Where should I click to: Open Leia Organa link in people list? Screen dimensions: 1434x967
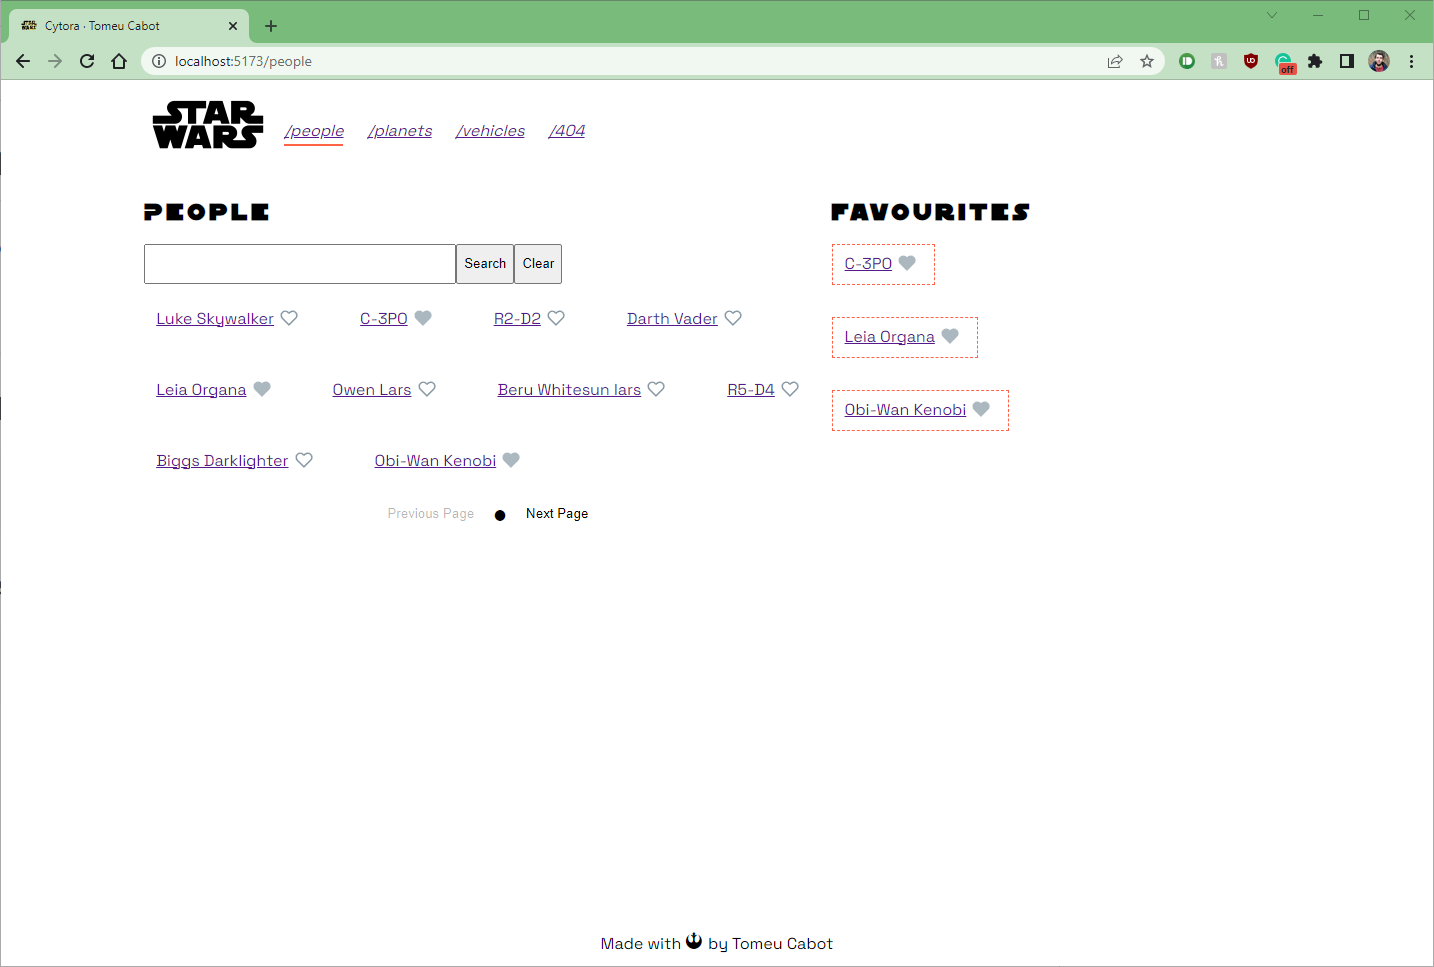click(201, 390)
